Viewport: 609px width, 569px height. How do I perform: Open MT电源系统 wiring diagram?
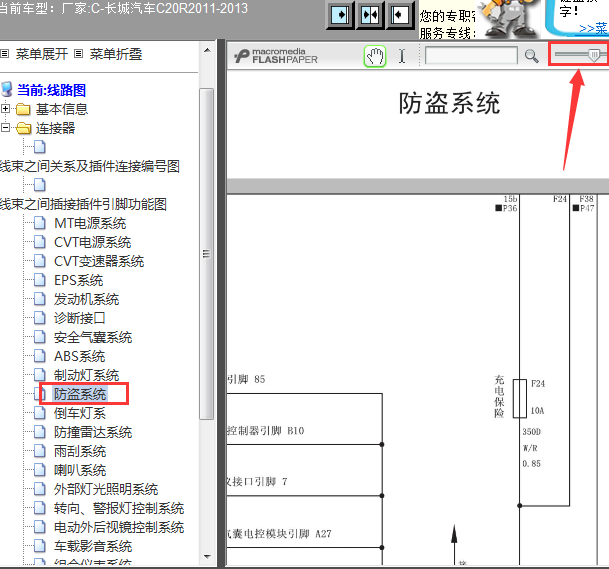(90, 223)
